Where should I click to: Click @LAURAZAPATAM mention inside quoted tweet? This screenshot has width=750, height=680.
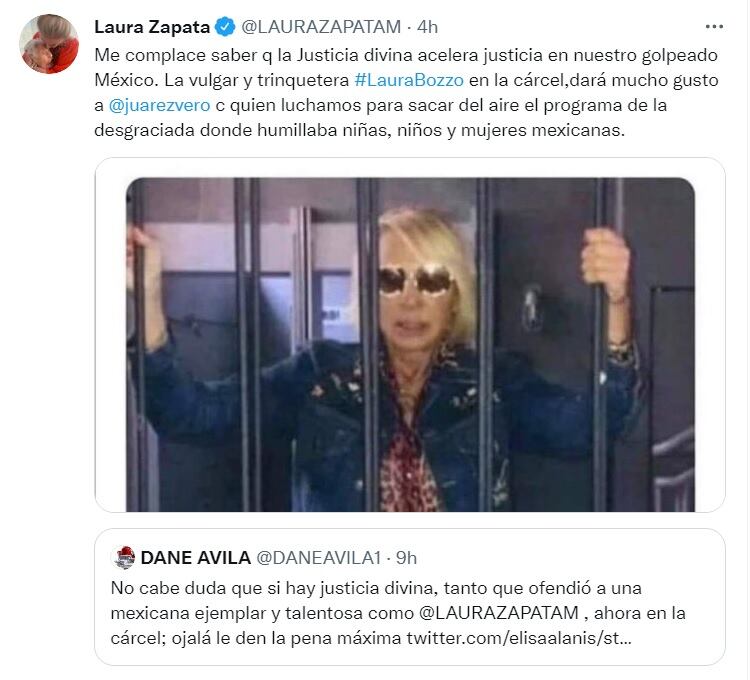point(499,613)
